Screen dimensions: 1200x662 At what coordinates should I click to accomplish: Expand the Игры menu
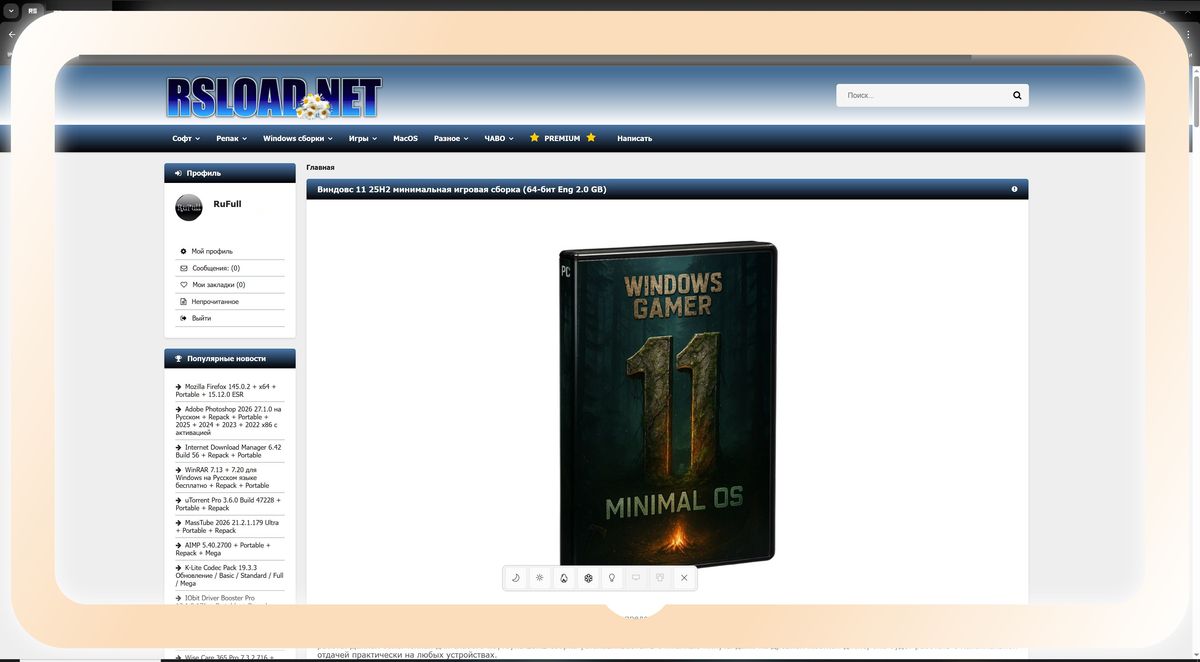coord(363,139)
